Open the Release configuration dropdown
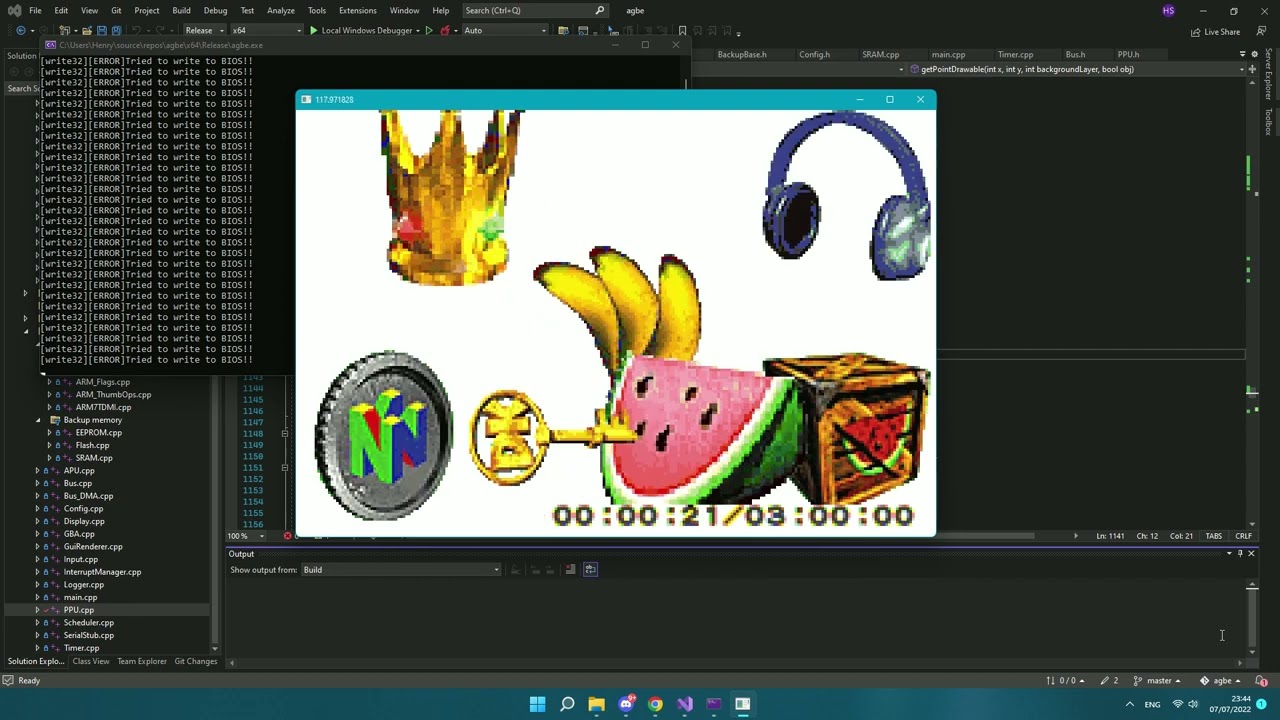 pos(204,30)
